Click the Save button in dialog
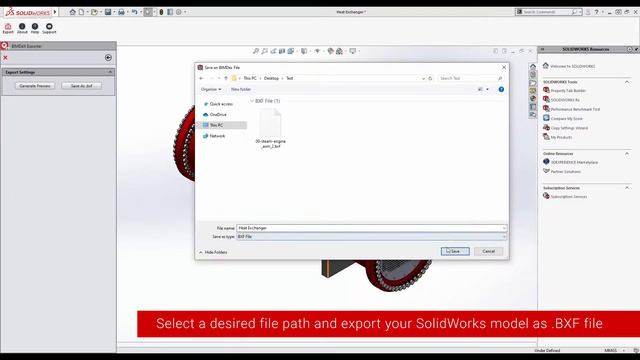Image resolution: width=640 pixels, height=360 pixels. pyautogui.click(x=455, y=251)
